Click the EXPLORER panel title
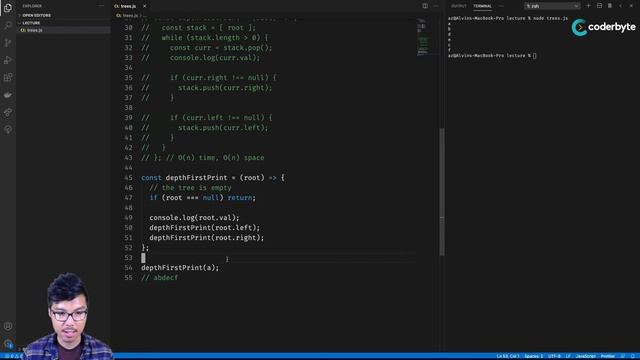This screenshot has width=640, height=360. [32, 6]
